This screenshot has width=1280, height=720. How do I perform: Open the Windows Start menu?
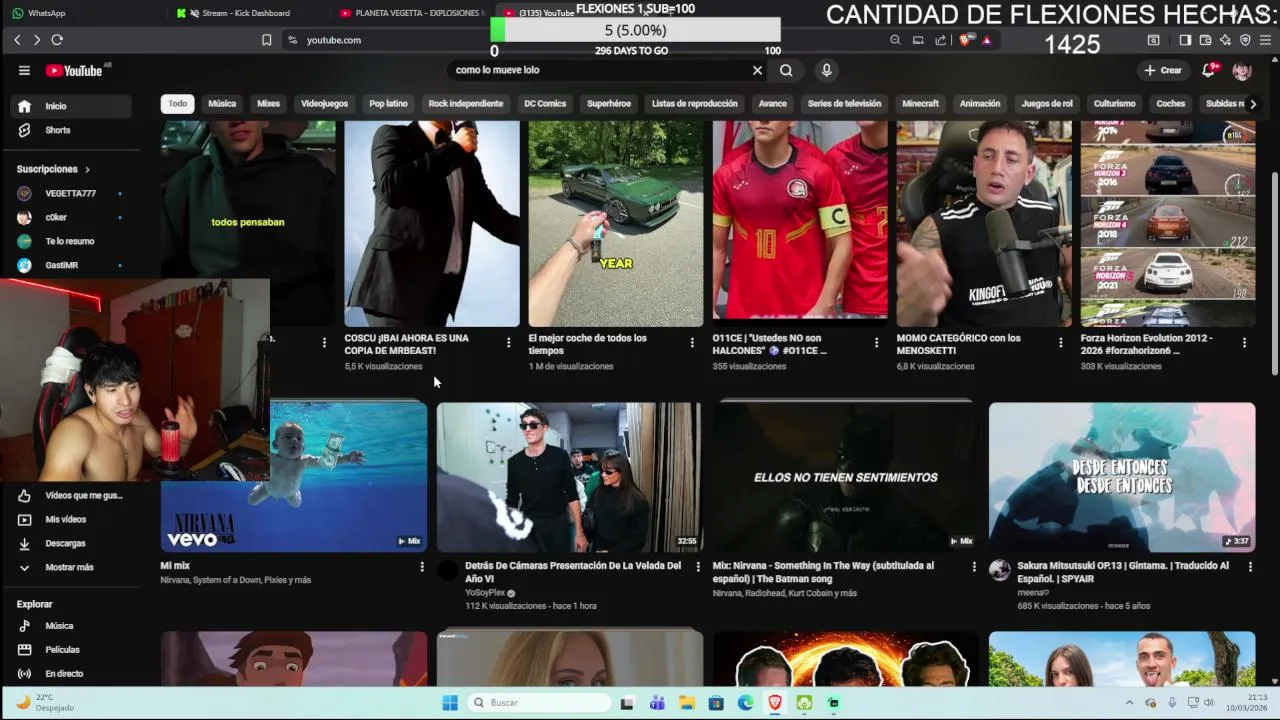(x=450, y=703)
